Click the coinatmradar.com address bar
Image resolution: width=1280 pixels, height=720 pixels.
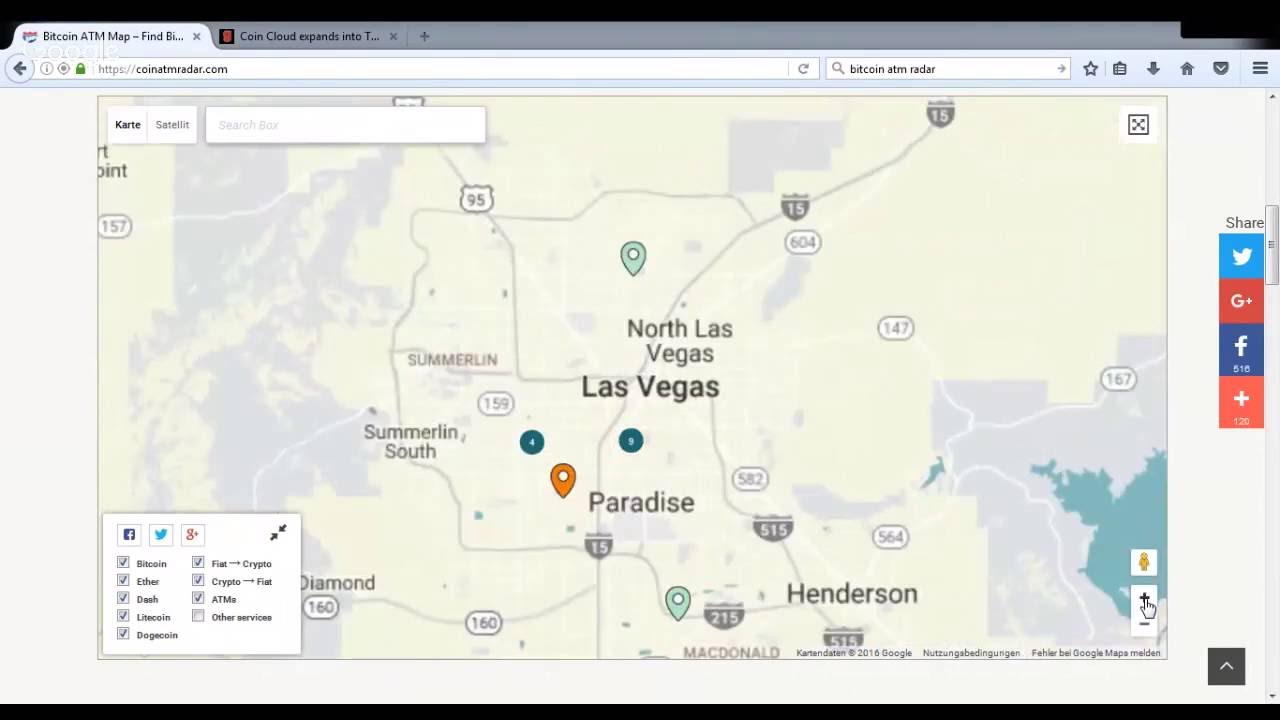click(x=440, y=69)
